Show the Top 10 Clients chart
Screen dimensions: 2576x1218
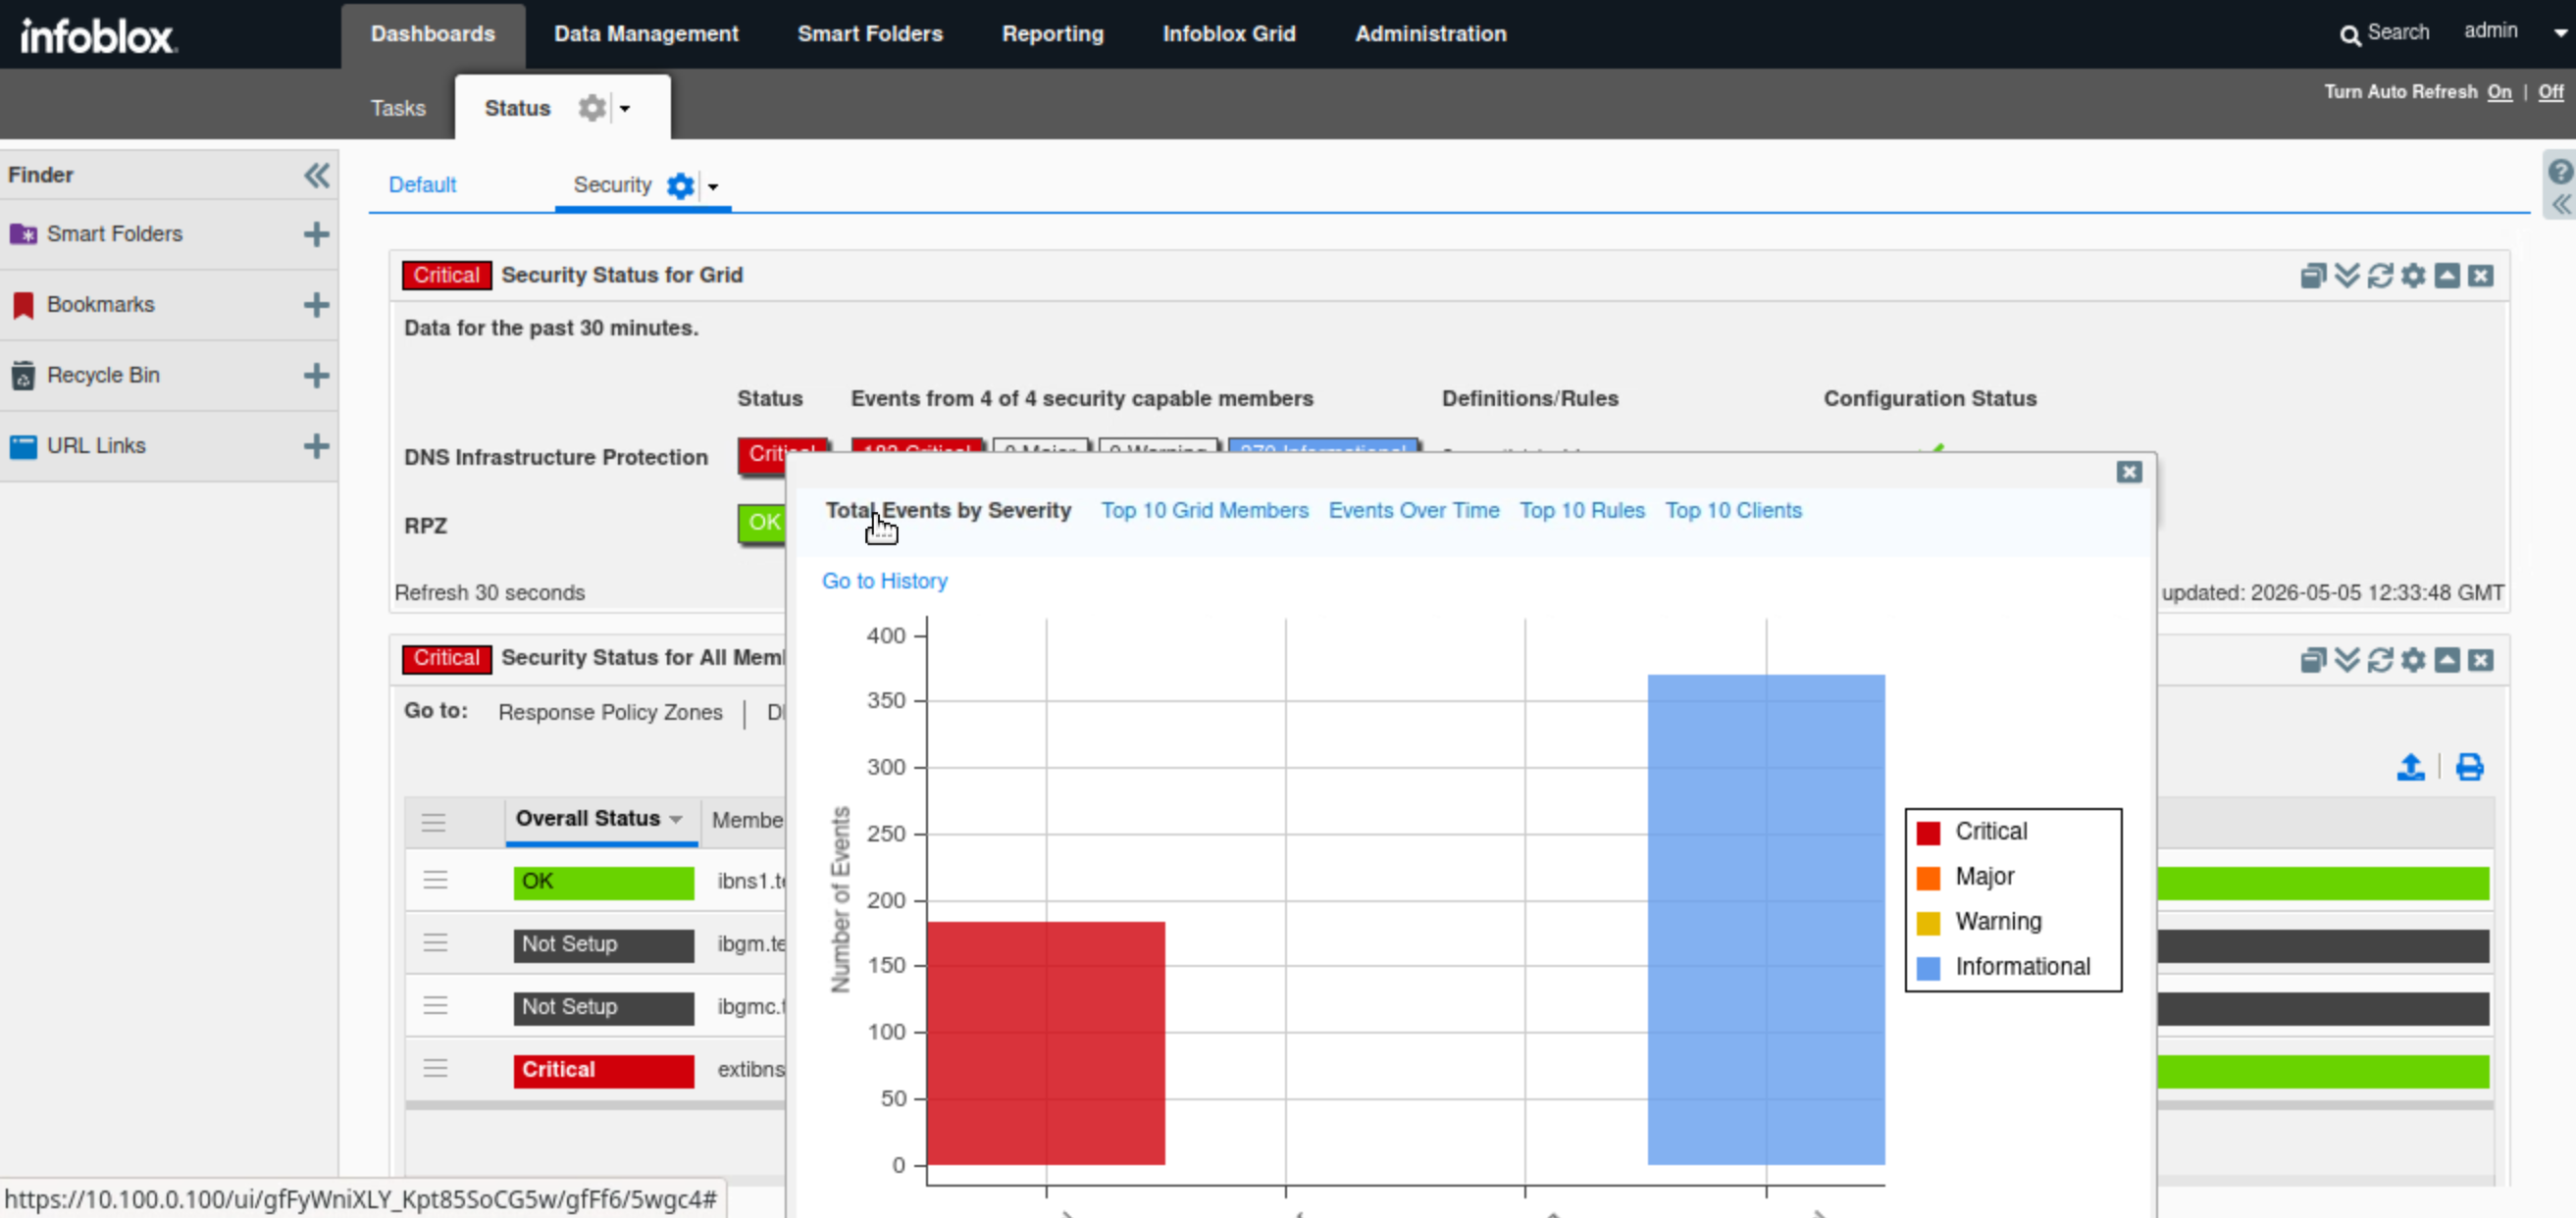1733,510
